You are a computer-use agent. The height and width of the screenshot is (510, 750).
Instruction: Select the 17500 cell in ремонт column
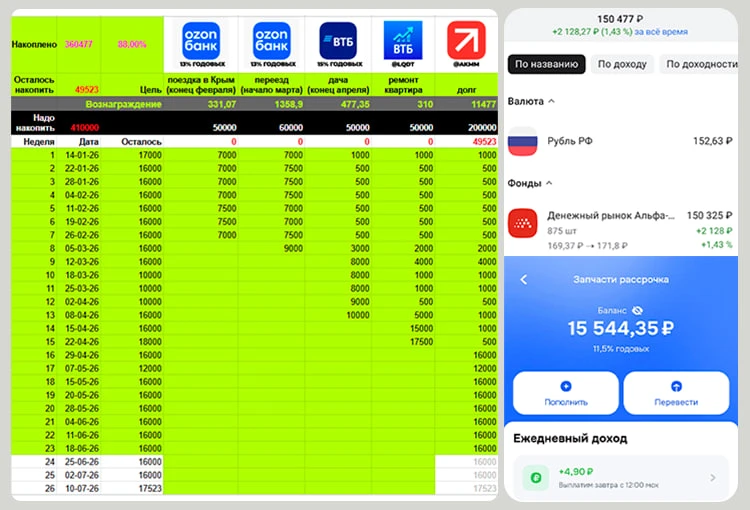(403, 342)
